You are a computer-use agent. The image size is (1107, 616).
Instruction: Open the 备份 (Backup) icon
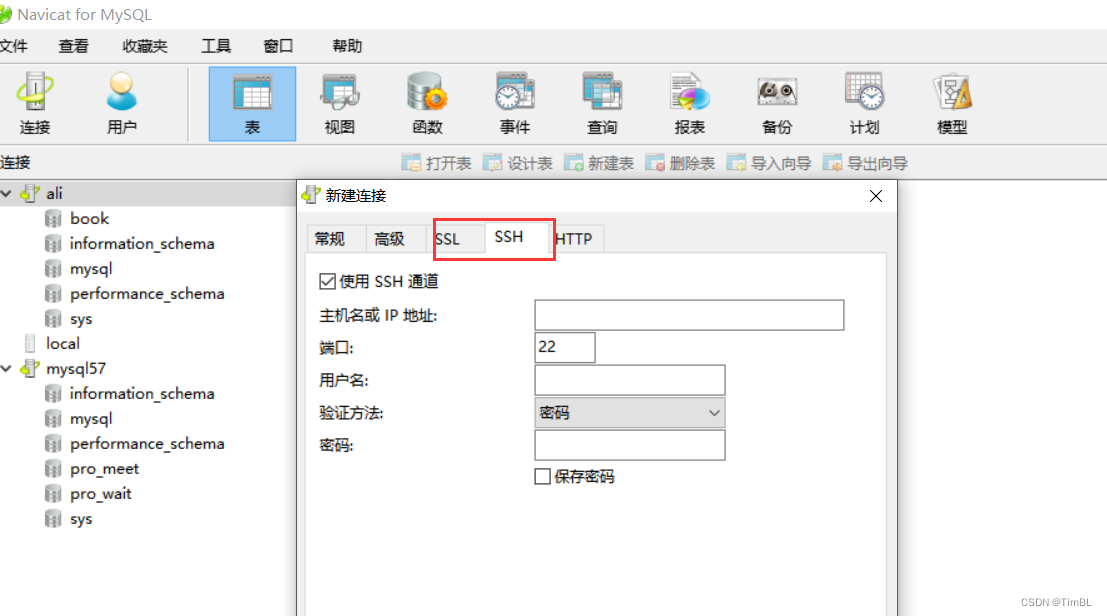point(777,100)
